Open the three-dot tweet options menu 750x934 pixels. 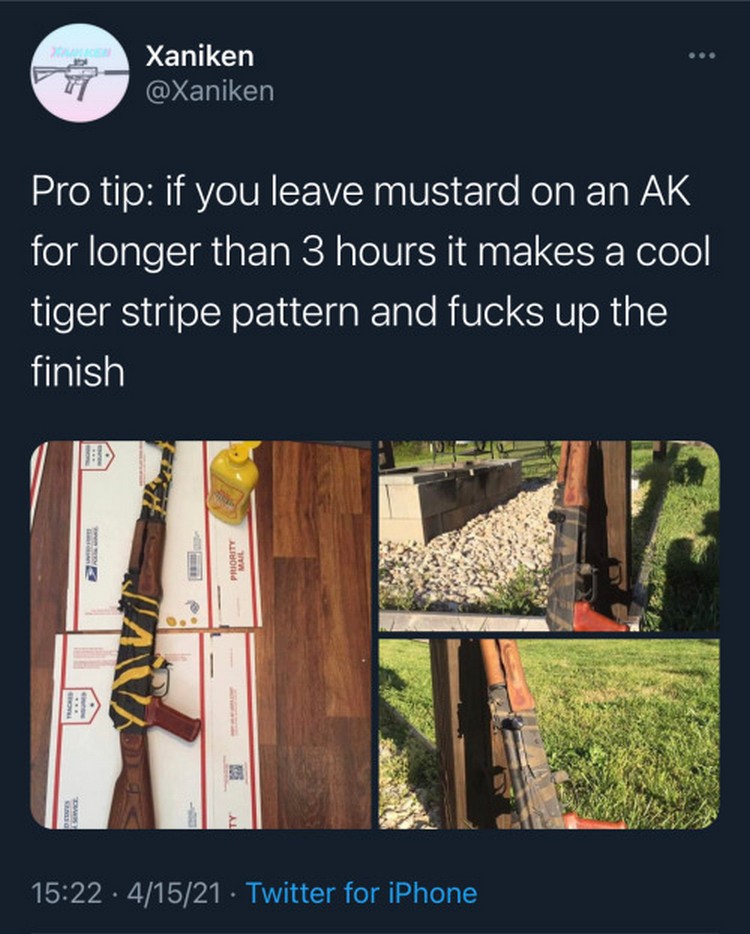pos(702,55)
